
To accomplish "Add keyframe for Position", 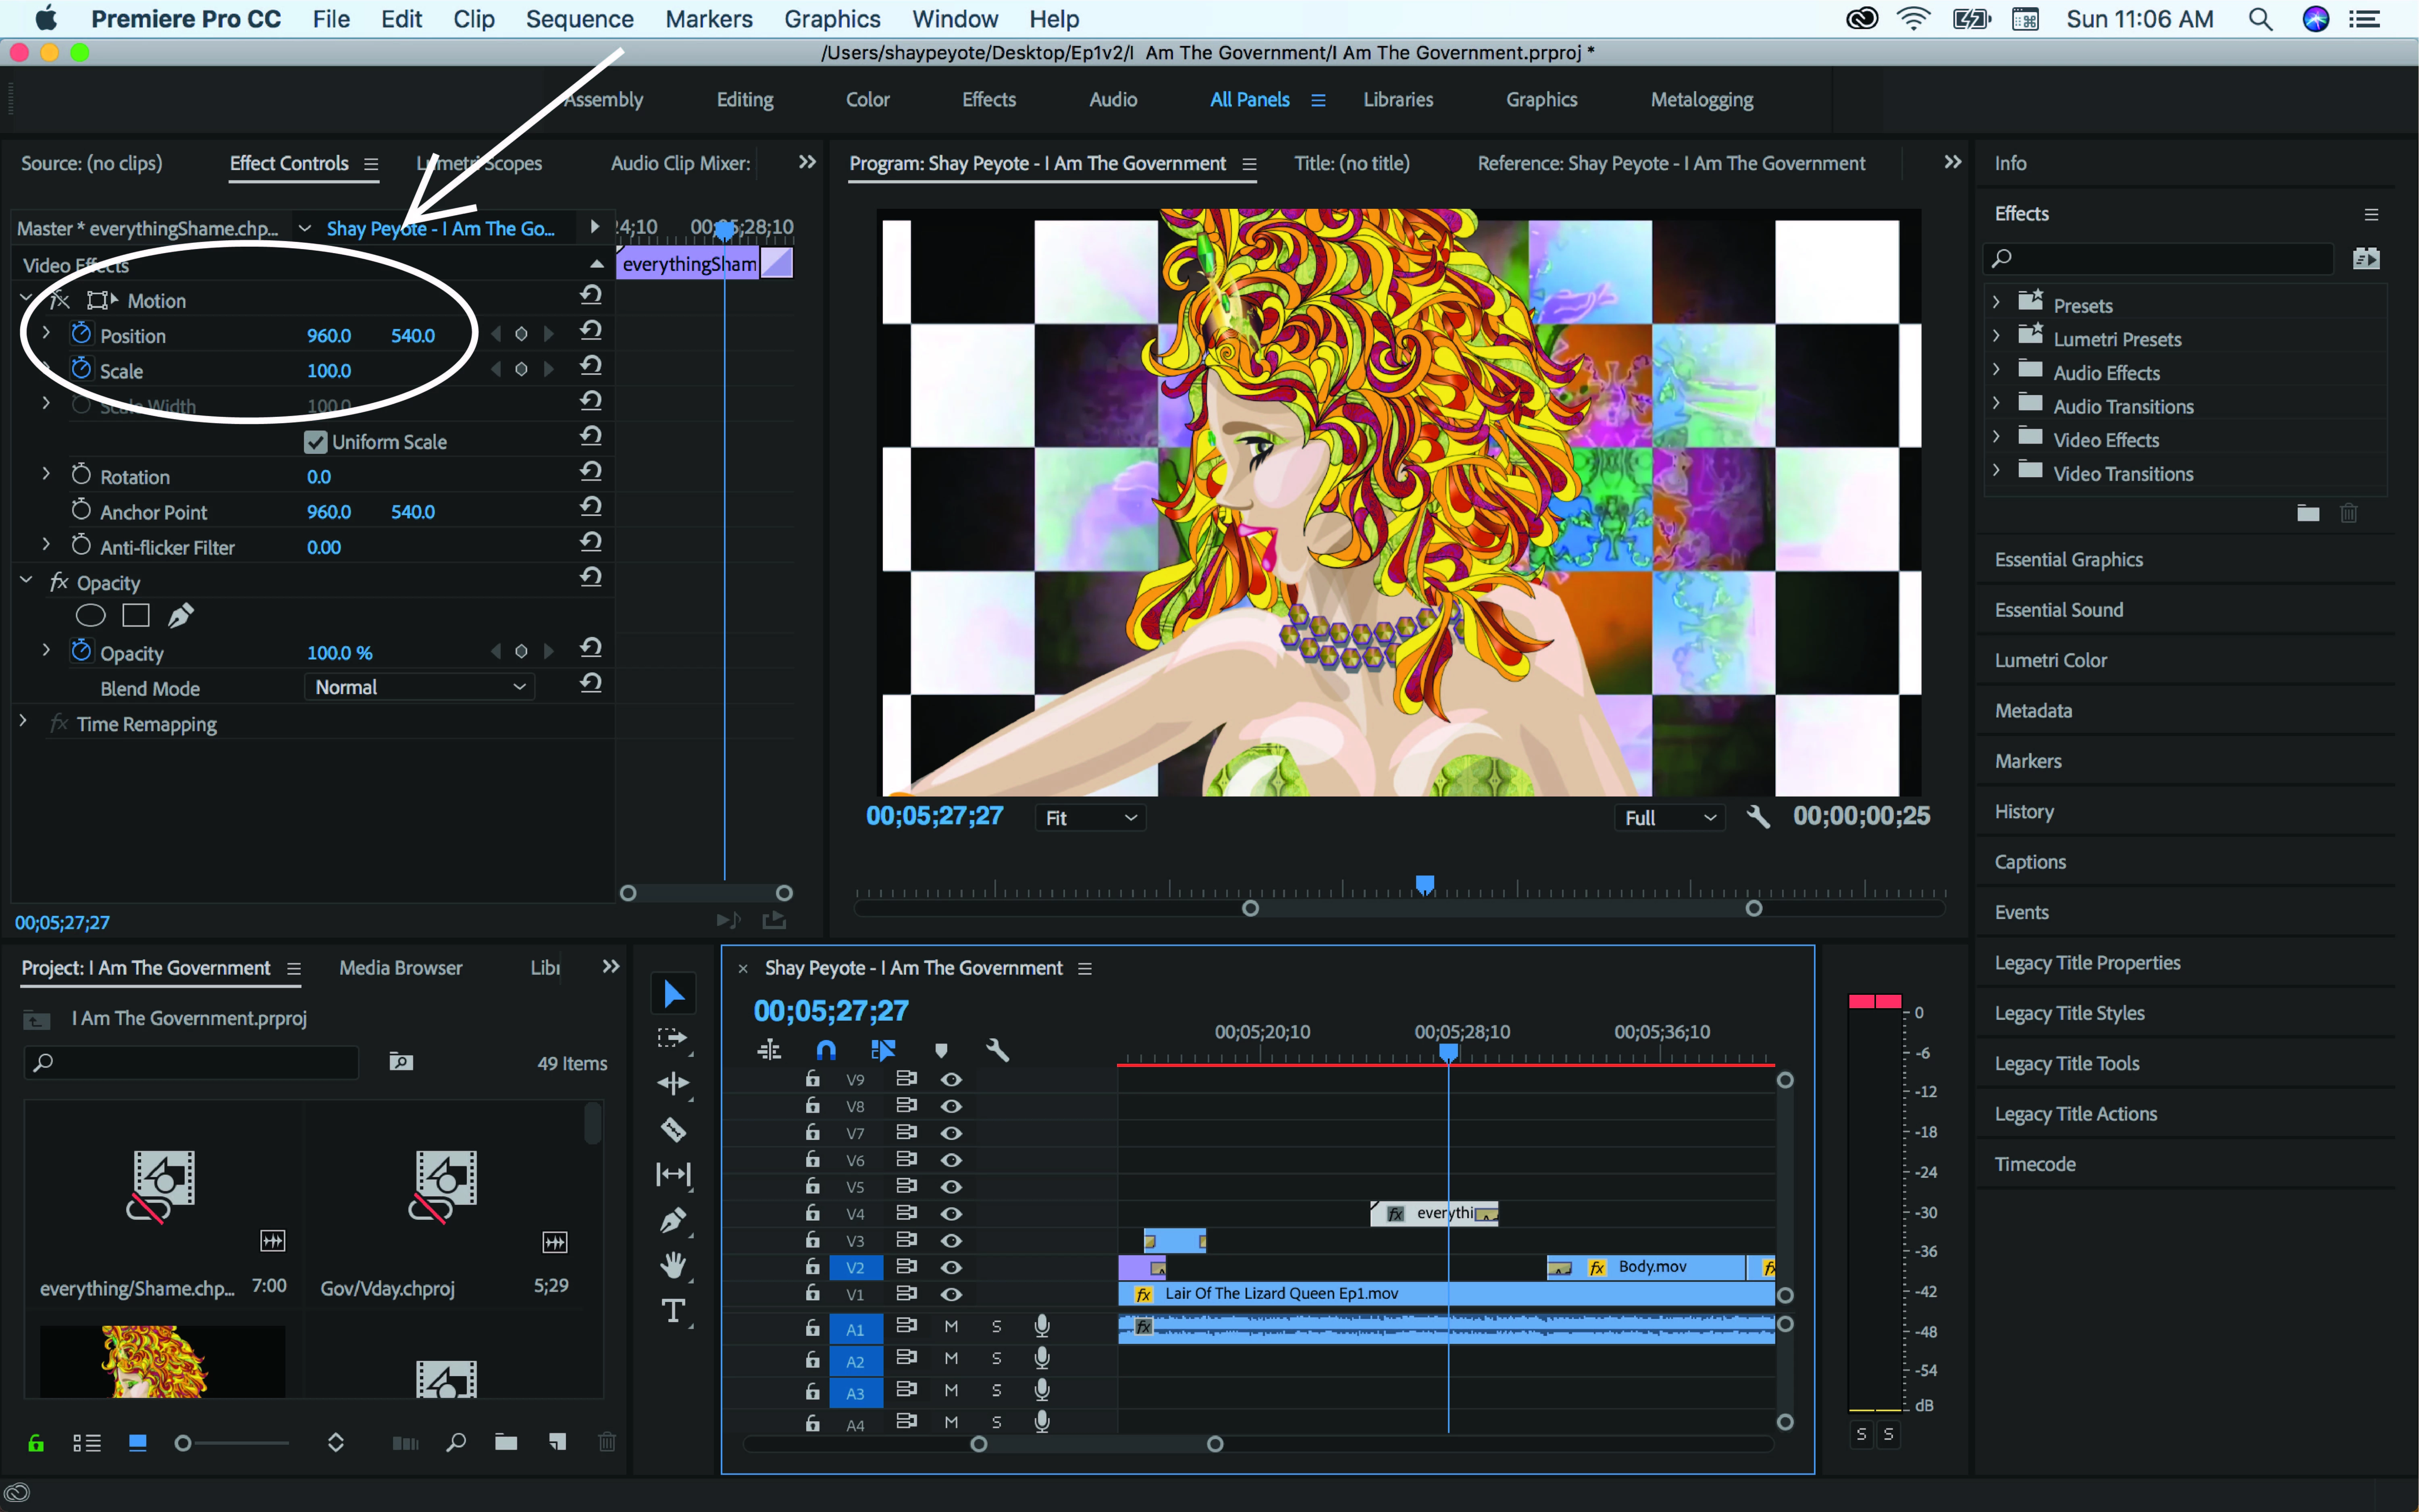I will 521,334.
